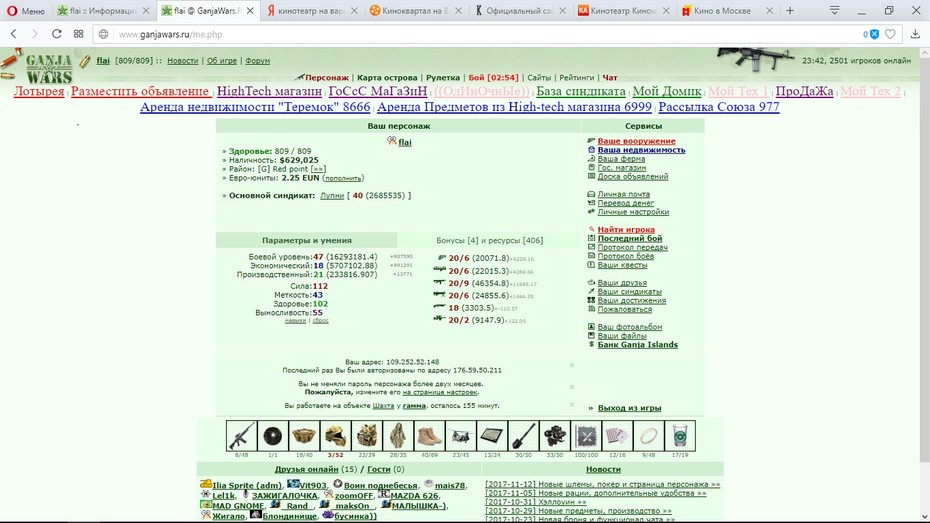This screenshot has width=930, height=523.
Task: Open the Бой [02:54] link
Action: pyautogui.click(x=493, y=78)
